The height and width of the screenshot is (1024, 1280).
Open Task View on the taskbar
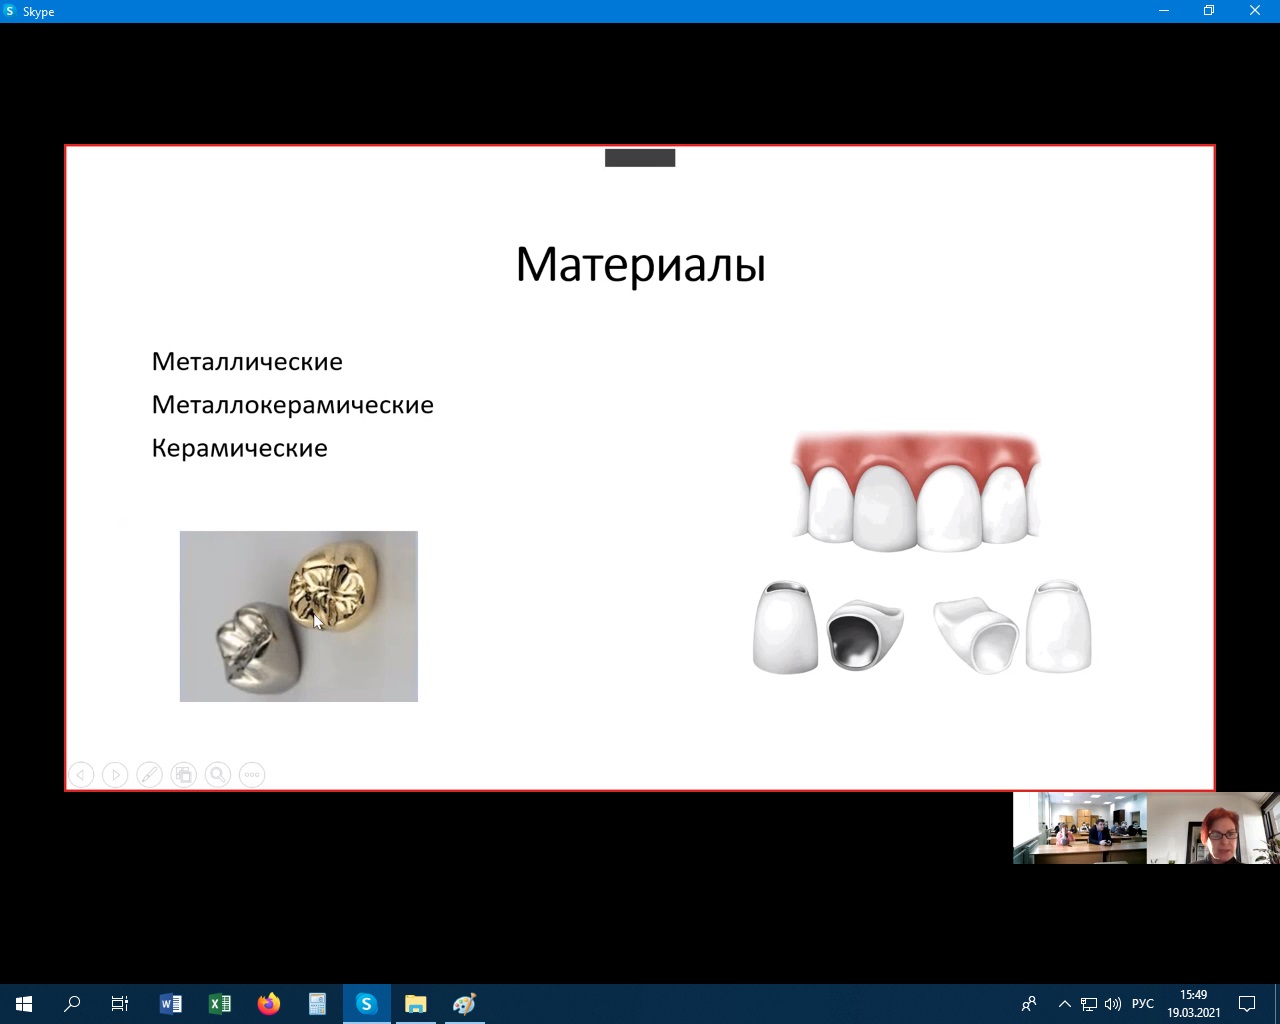coord(120,1004)
